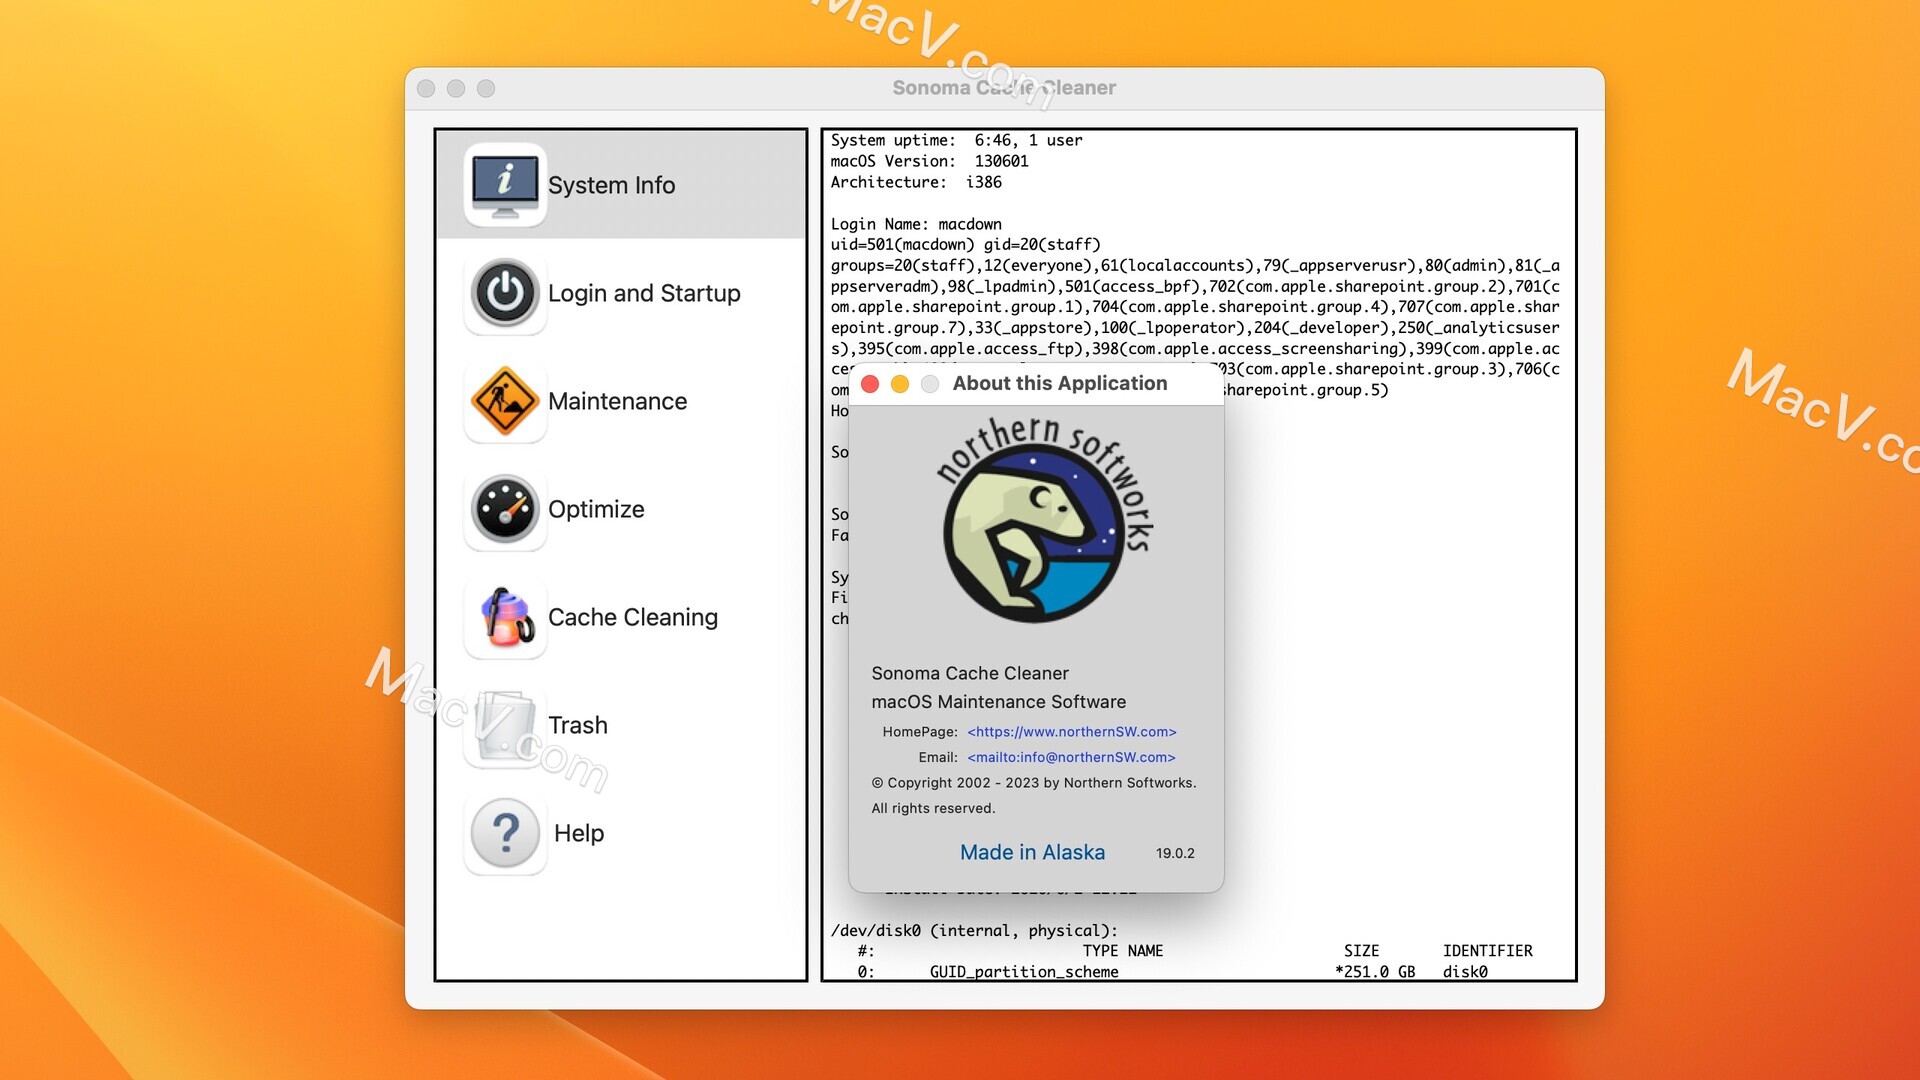Click the Login and Startup power icon
Image resolution: width=1920 pixels, height=1080 pixels.
coord(505,293)
